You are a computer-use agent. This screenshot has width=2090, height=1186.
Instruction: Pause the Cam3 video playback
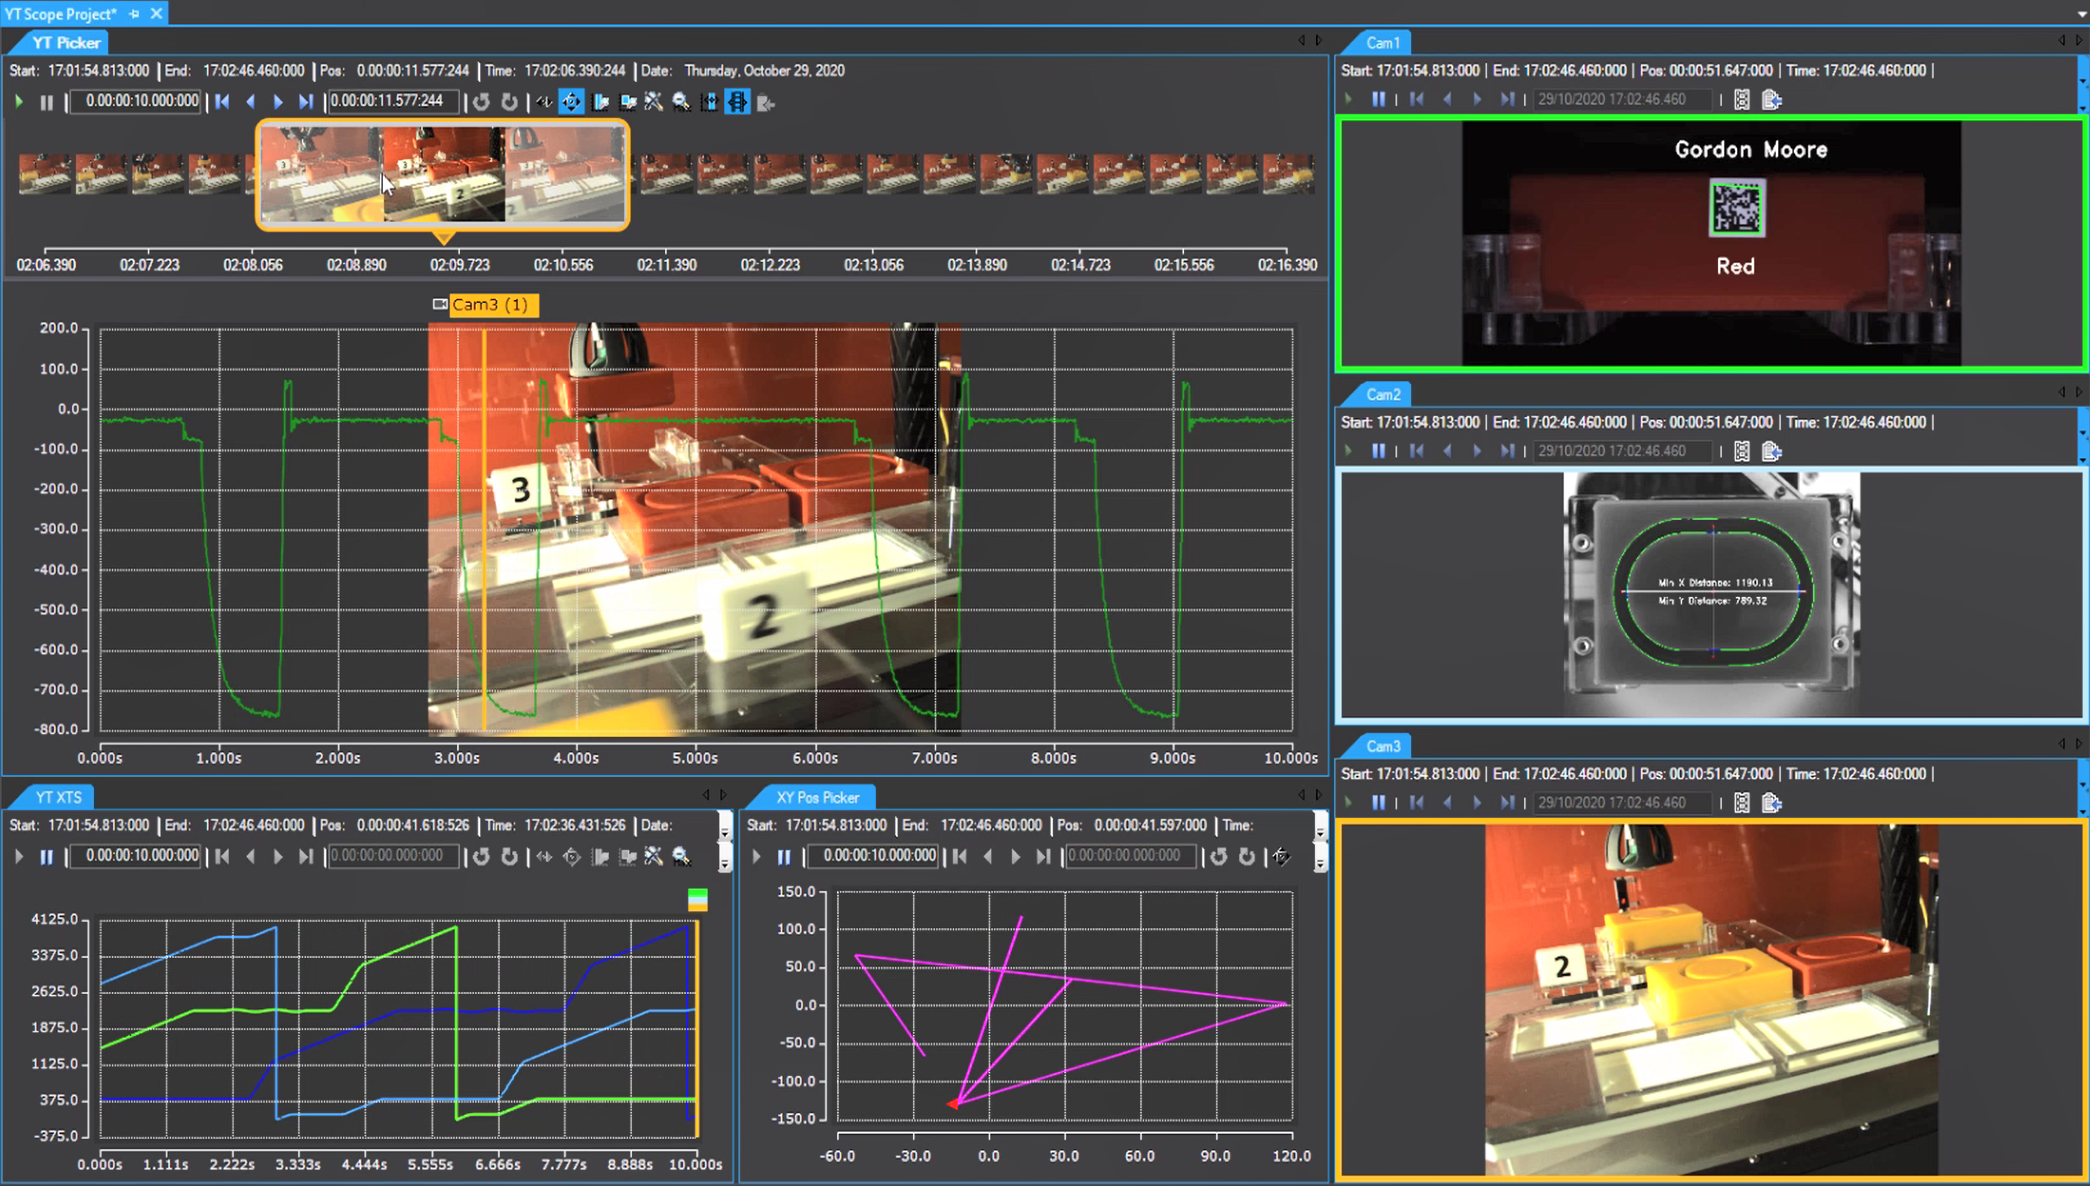point(1378,803)
